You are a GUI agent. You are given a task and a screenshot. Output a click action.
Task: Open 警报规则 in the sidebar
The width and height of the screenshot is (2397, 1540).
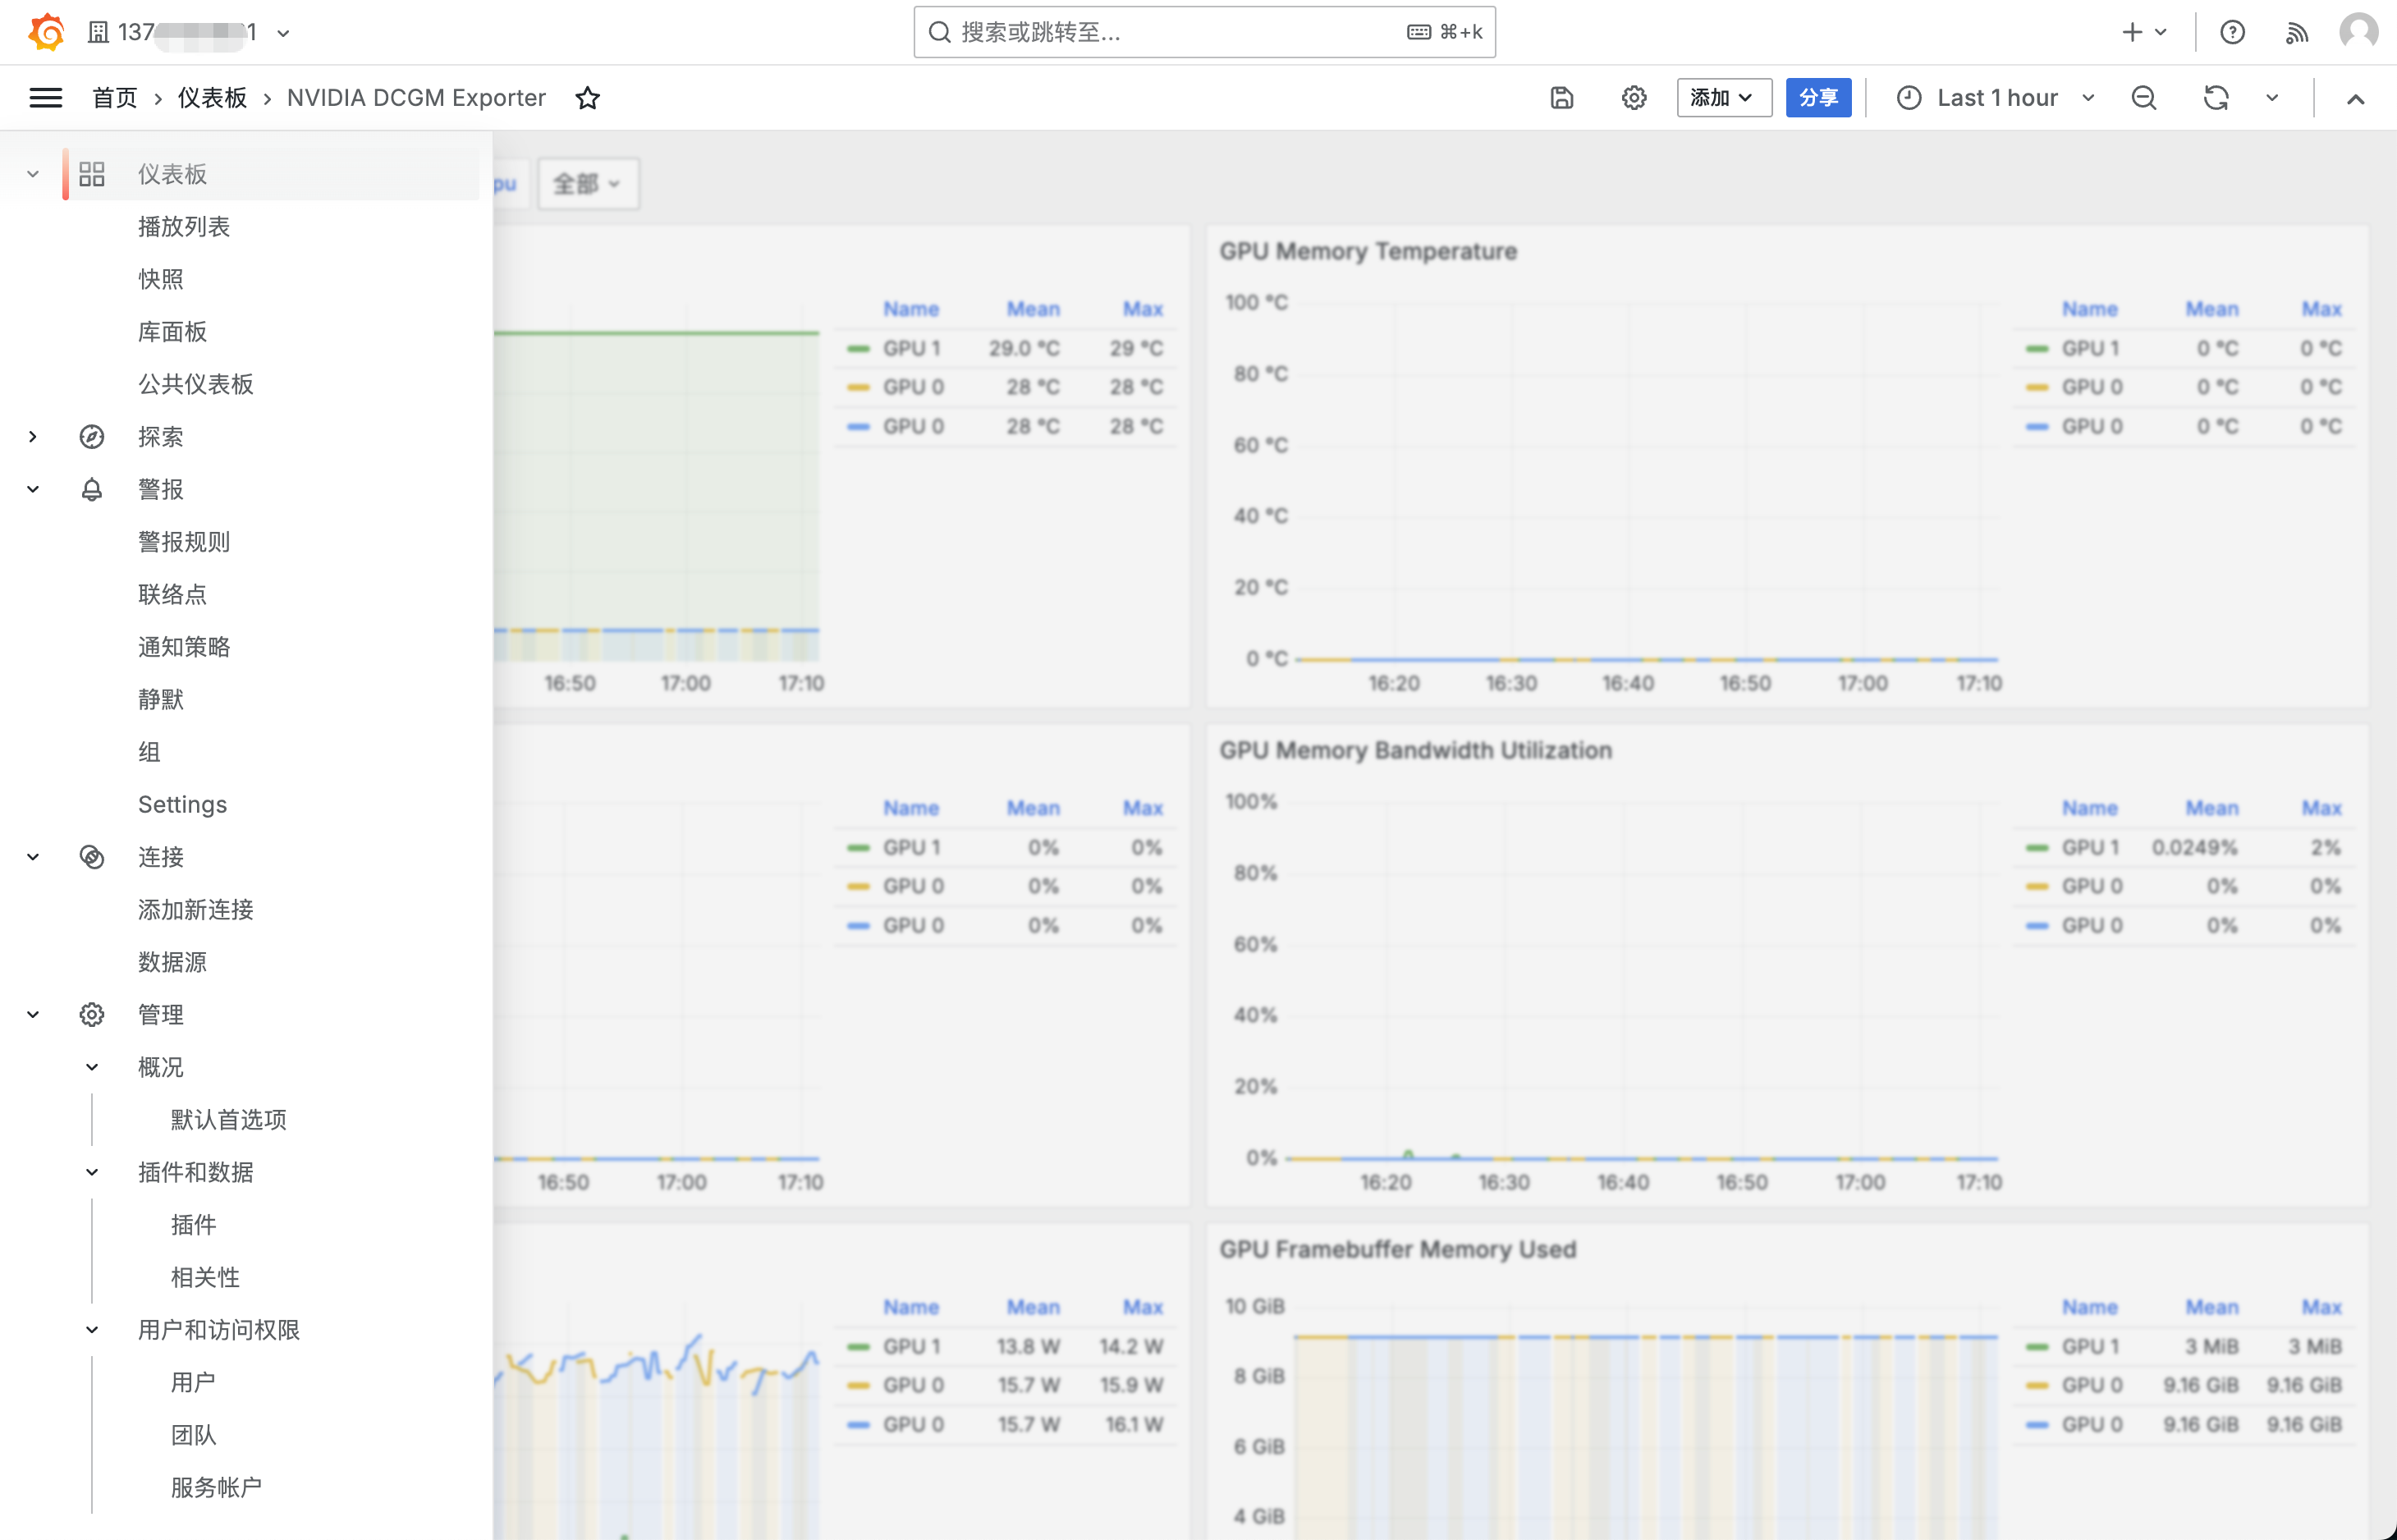184,542
